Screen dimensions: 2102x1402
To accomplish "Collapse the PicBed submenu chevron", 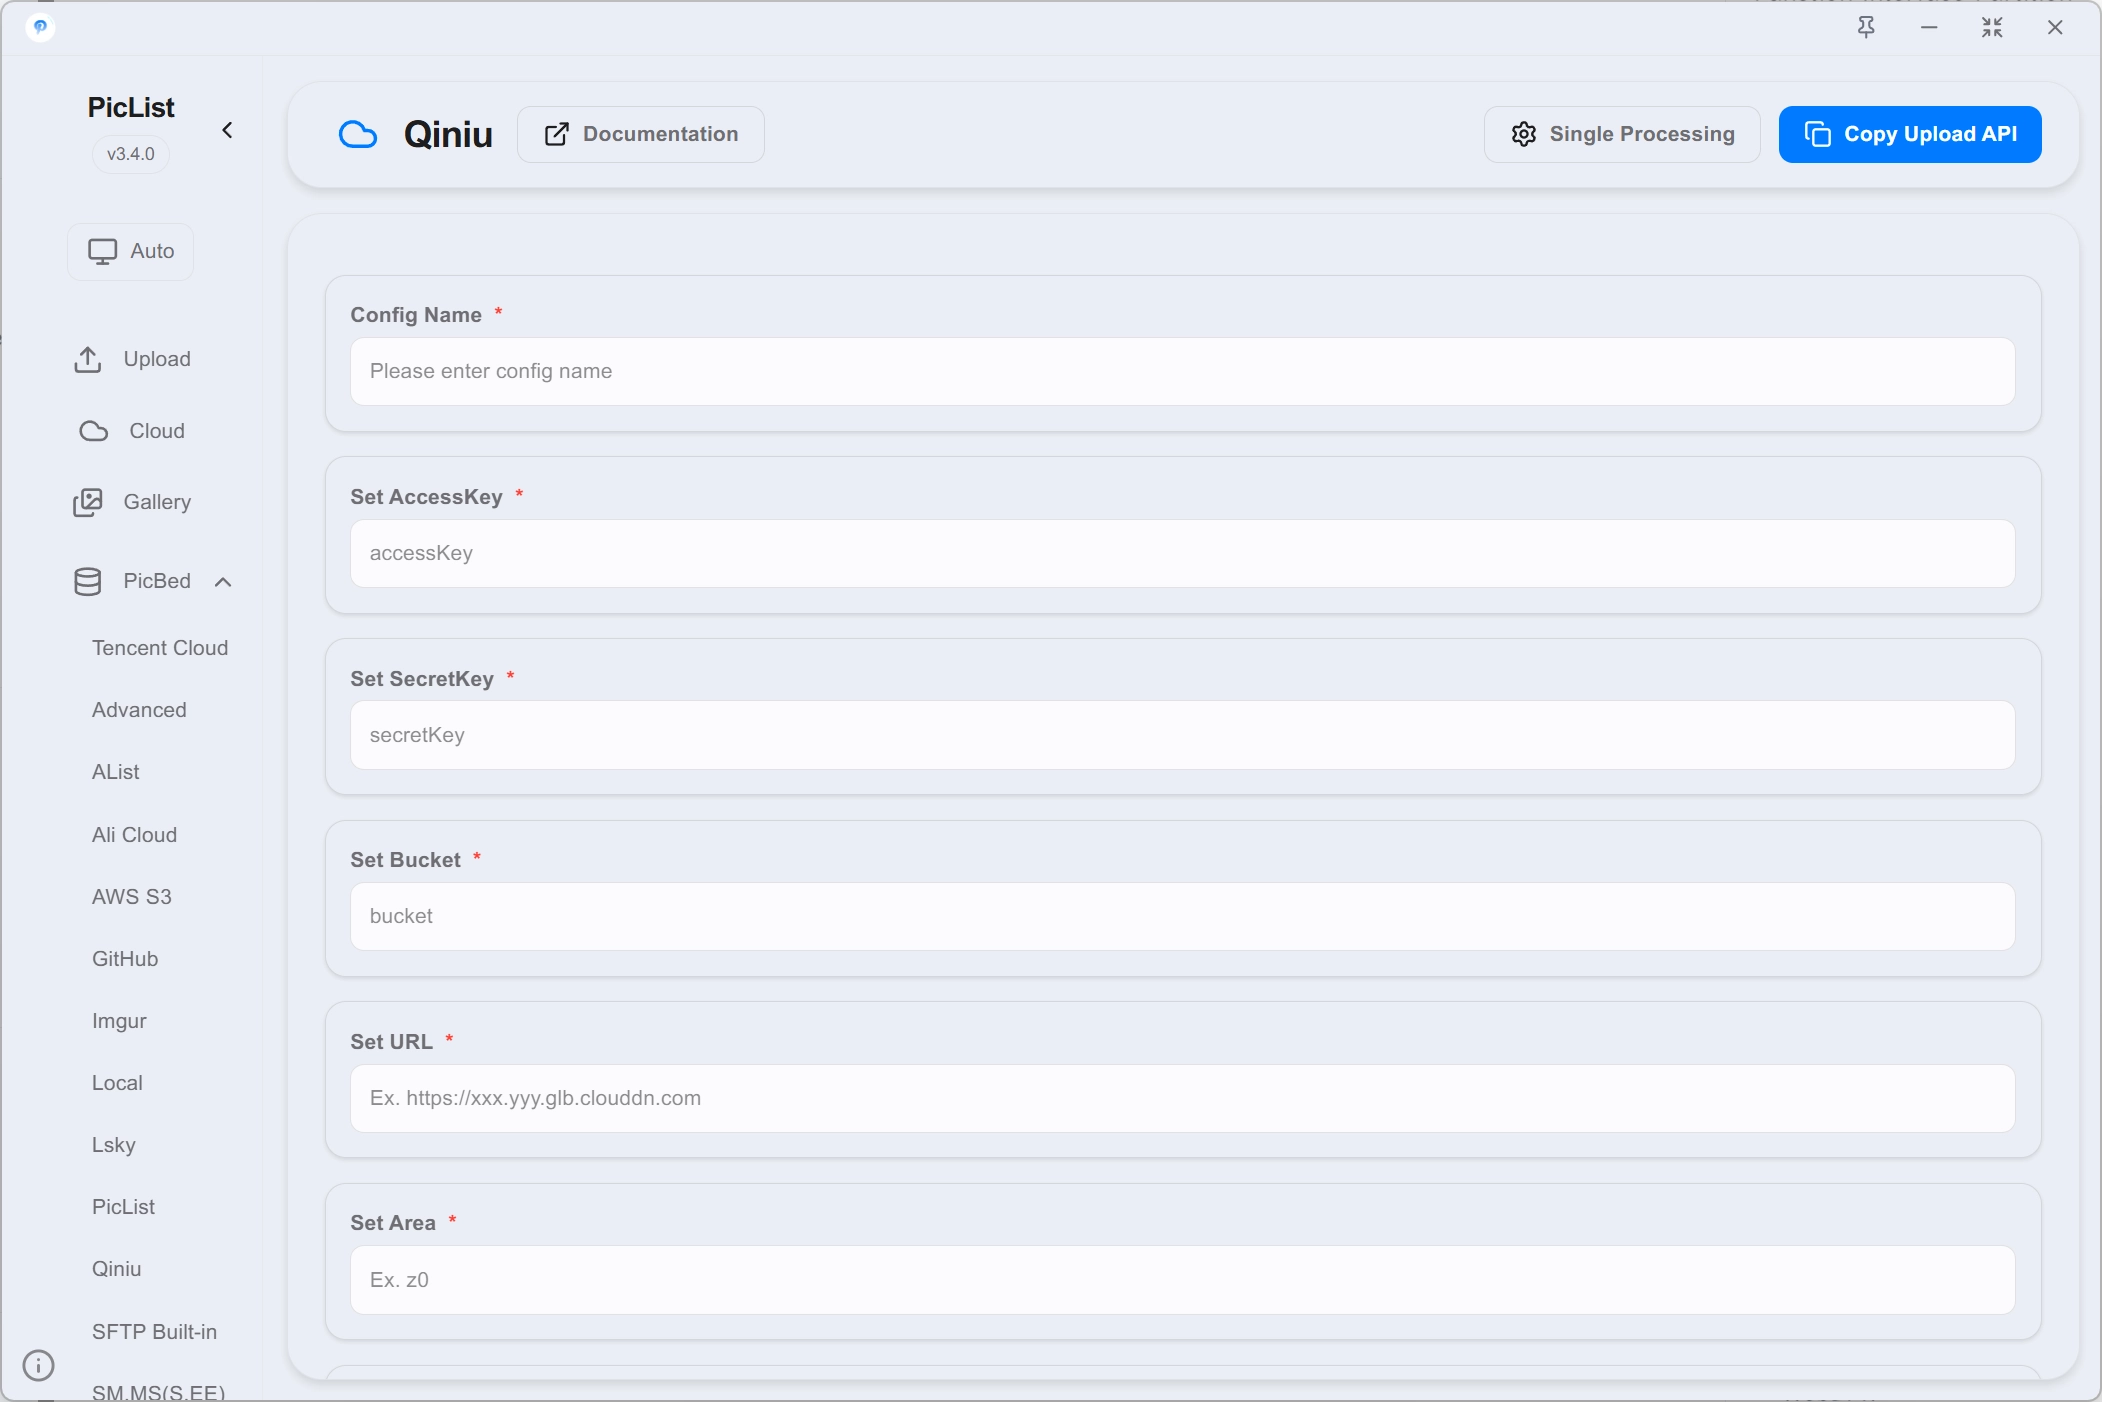I will coord(223,582).
